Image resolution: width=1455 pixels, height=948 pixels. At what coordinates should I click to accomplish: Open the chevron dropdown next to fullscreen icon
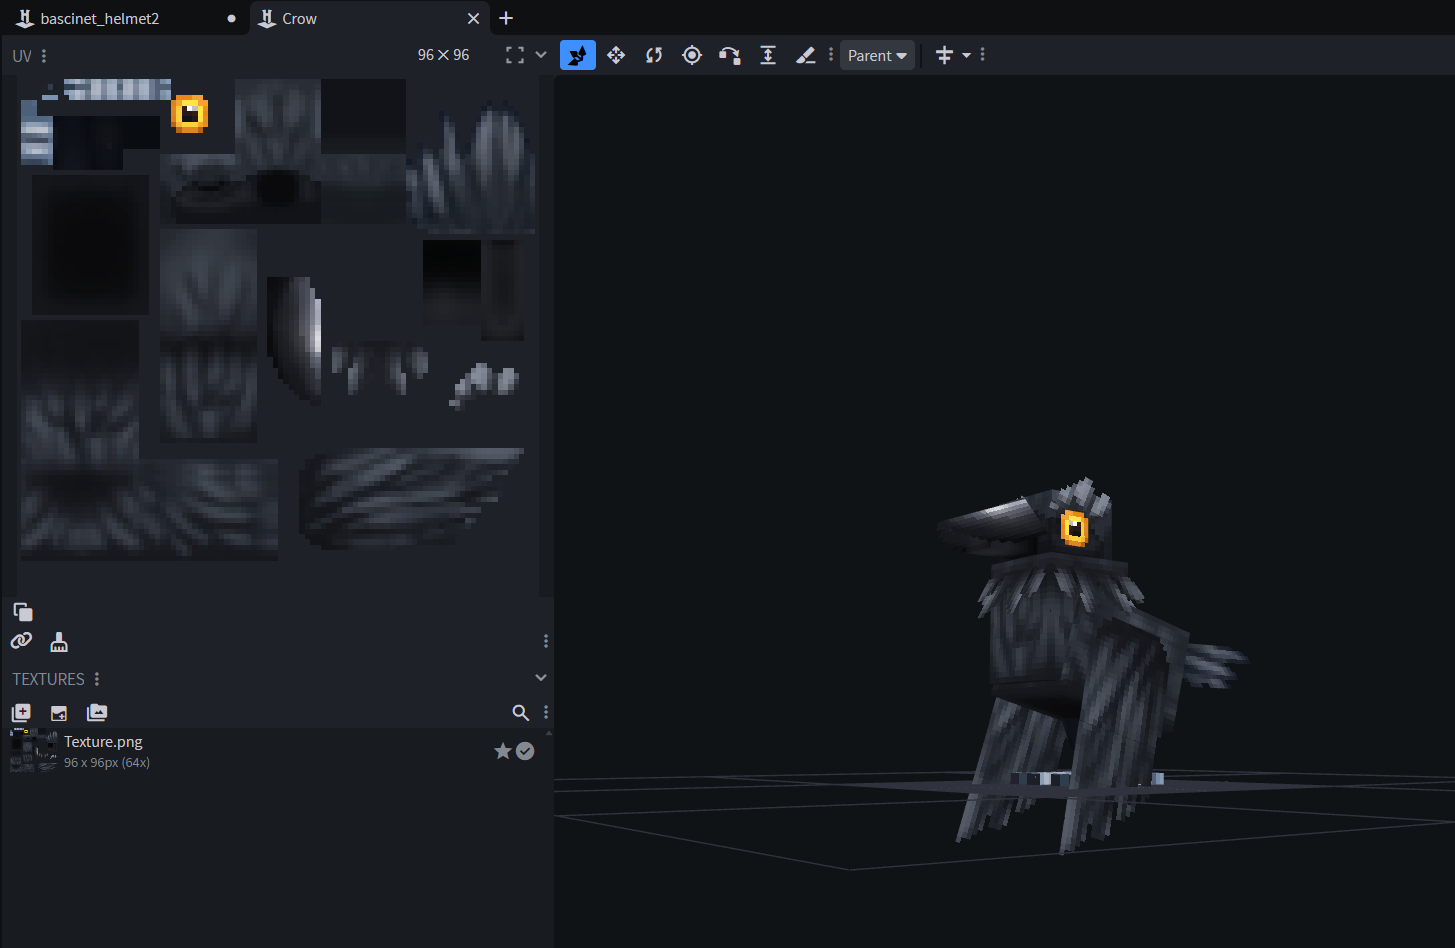coord(541,55)
